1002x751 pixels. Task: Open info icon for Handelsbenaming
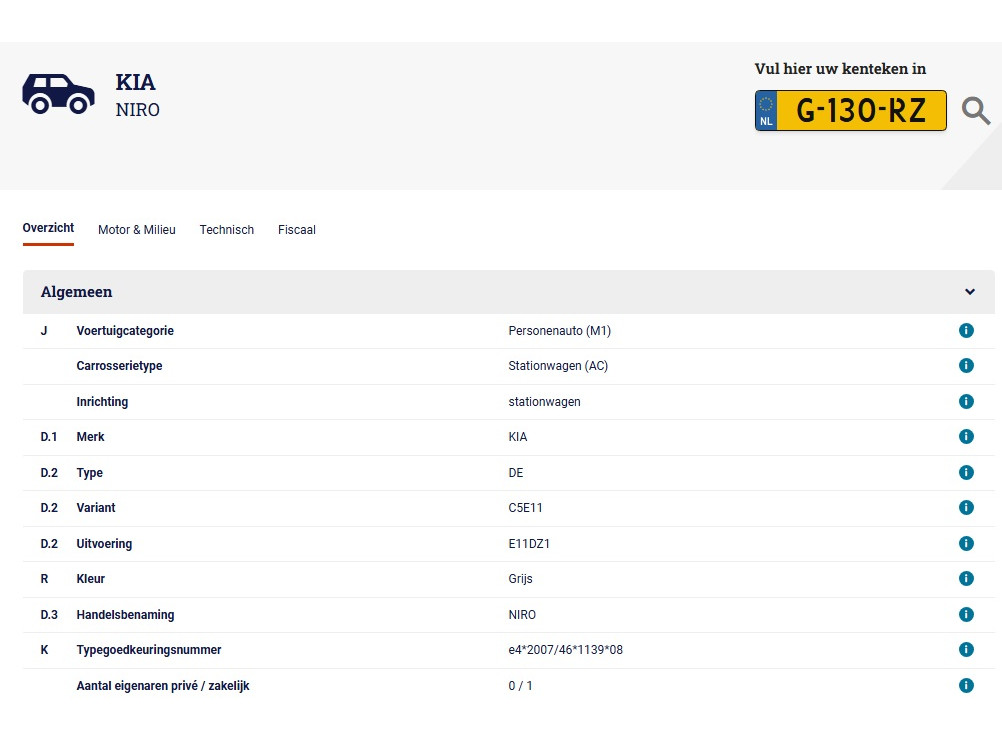(966, 614)
